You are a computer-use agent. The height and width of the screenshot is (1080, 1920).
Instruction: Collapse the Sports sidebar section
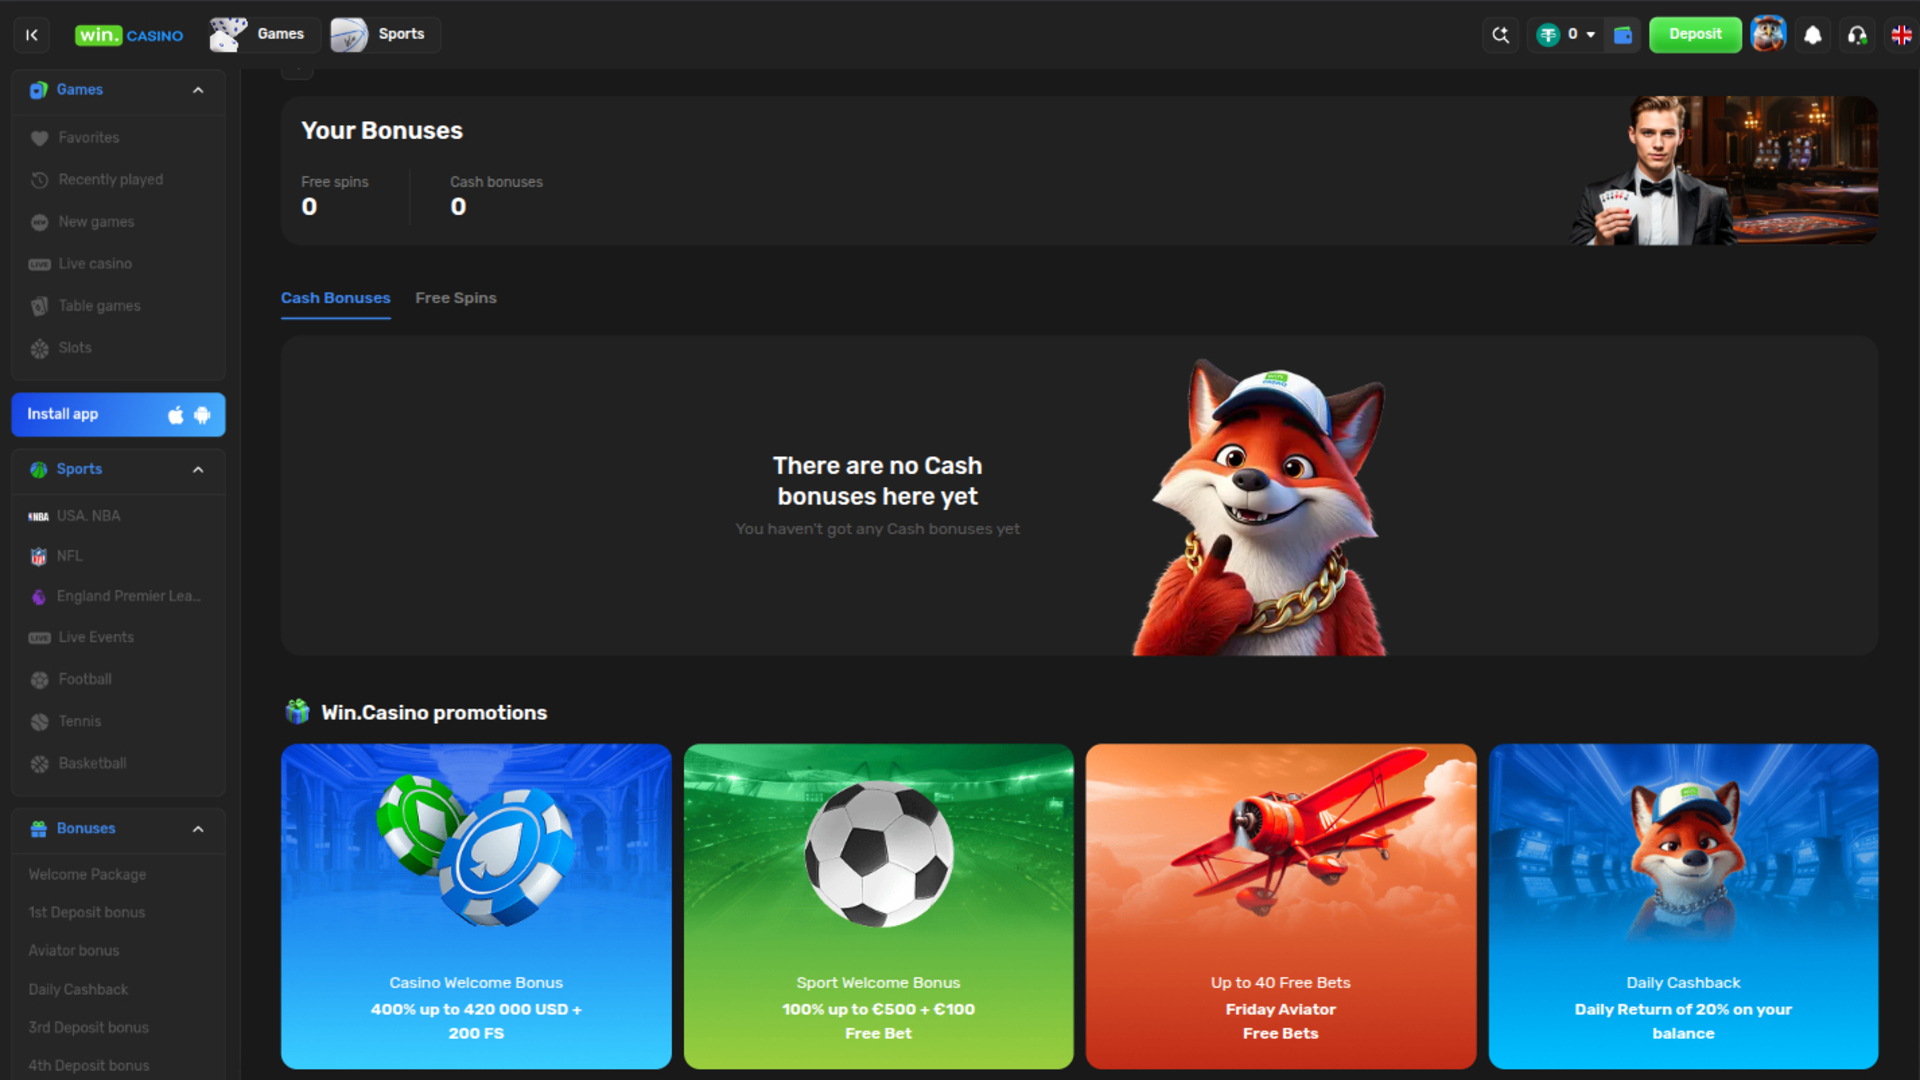pos(198,469)
